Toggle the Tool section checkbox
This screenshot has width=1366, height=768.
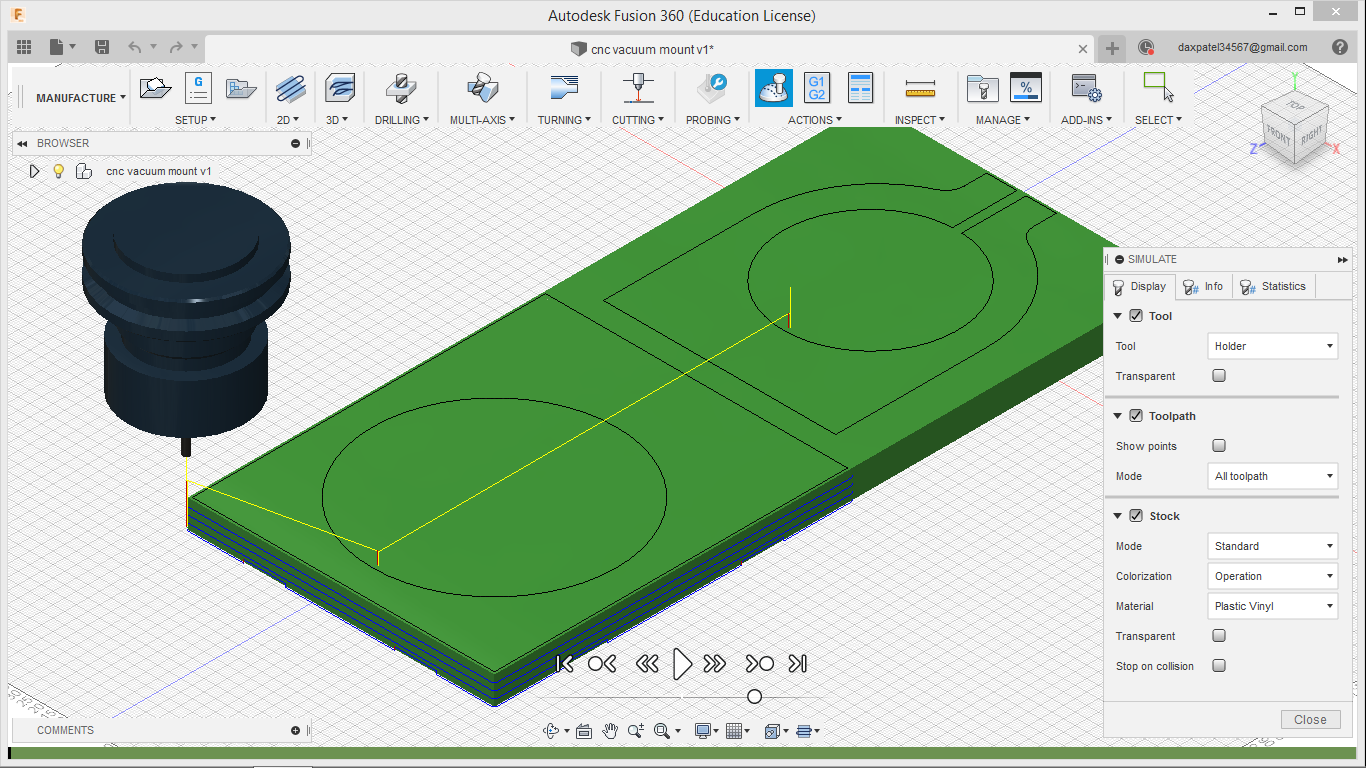(1136, 316)
